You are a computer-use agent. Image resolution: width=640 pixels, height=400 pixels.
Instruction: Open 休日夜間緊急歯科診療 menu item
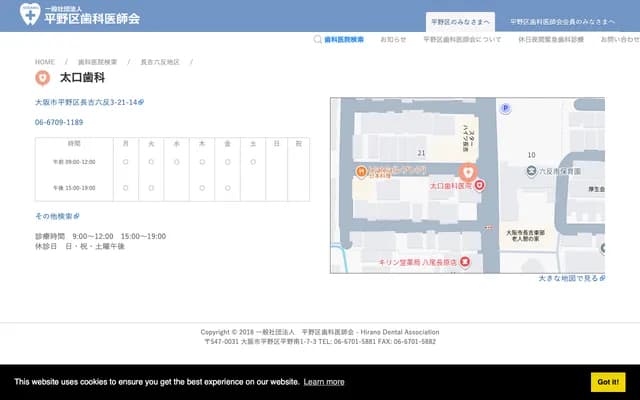[551, 40]
